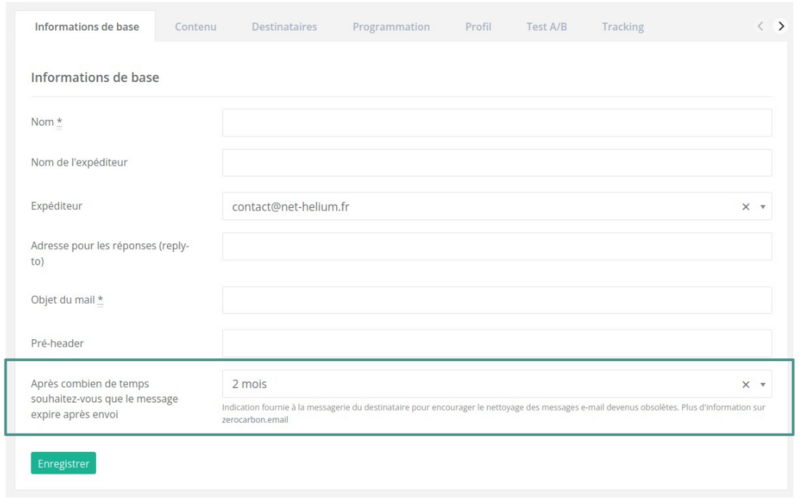Viewport: 800px width, 502px height.
Task: Click in the Nom input field
Action: [496, 122]
